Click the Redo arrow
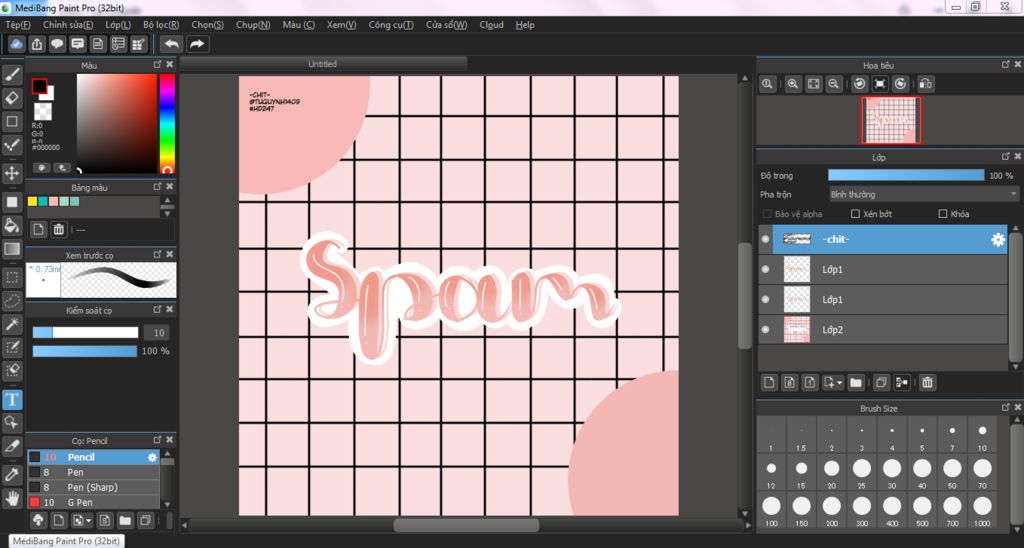The width and height of the screenshot is (1024, 548). [197, 44]
